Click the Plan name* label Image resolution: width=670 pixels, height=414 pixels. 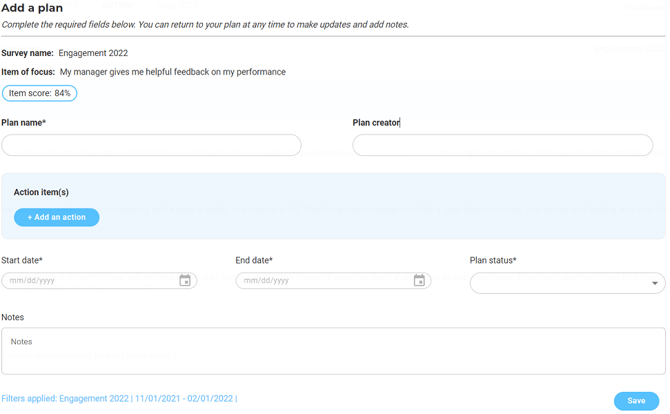pos(24,123)
